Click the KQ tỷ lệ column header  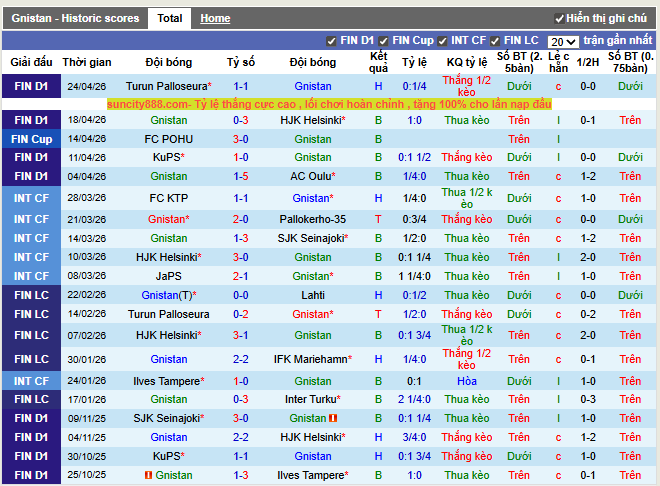click(467, 62)
